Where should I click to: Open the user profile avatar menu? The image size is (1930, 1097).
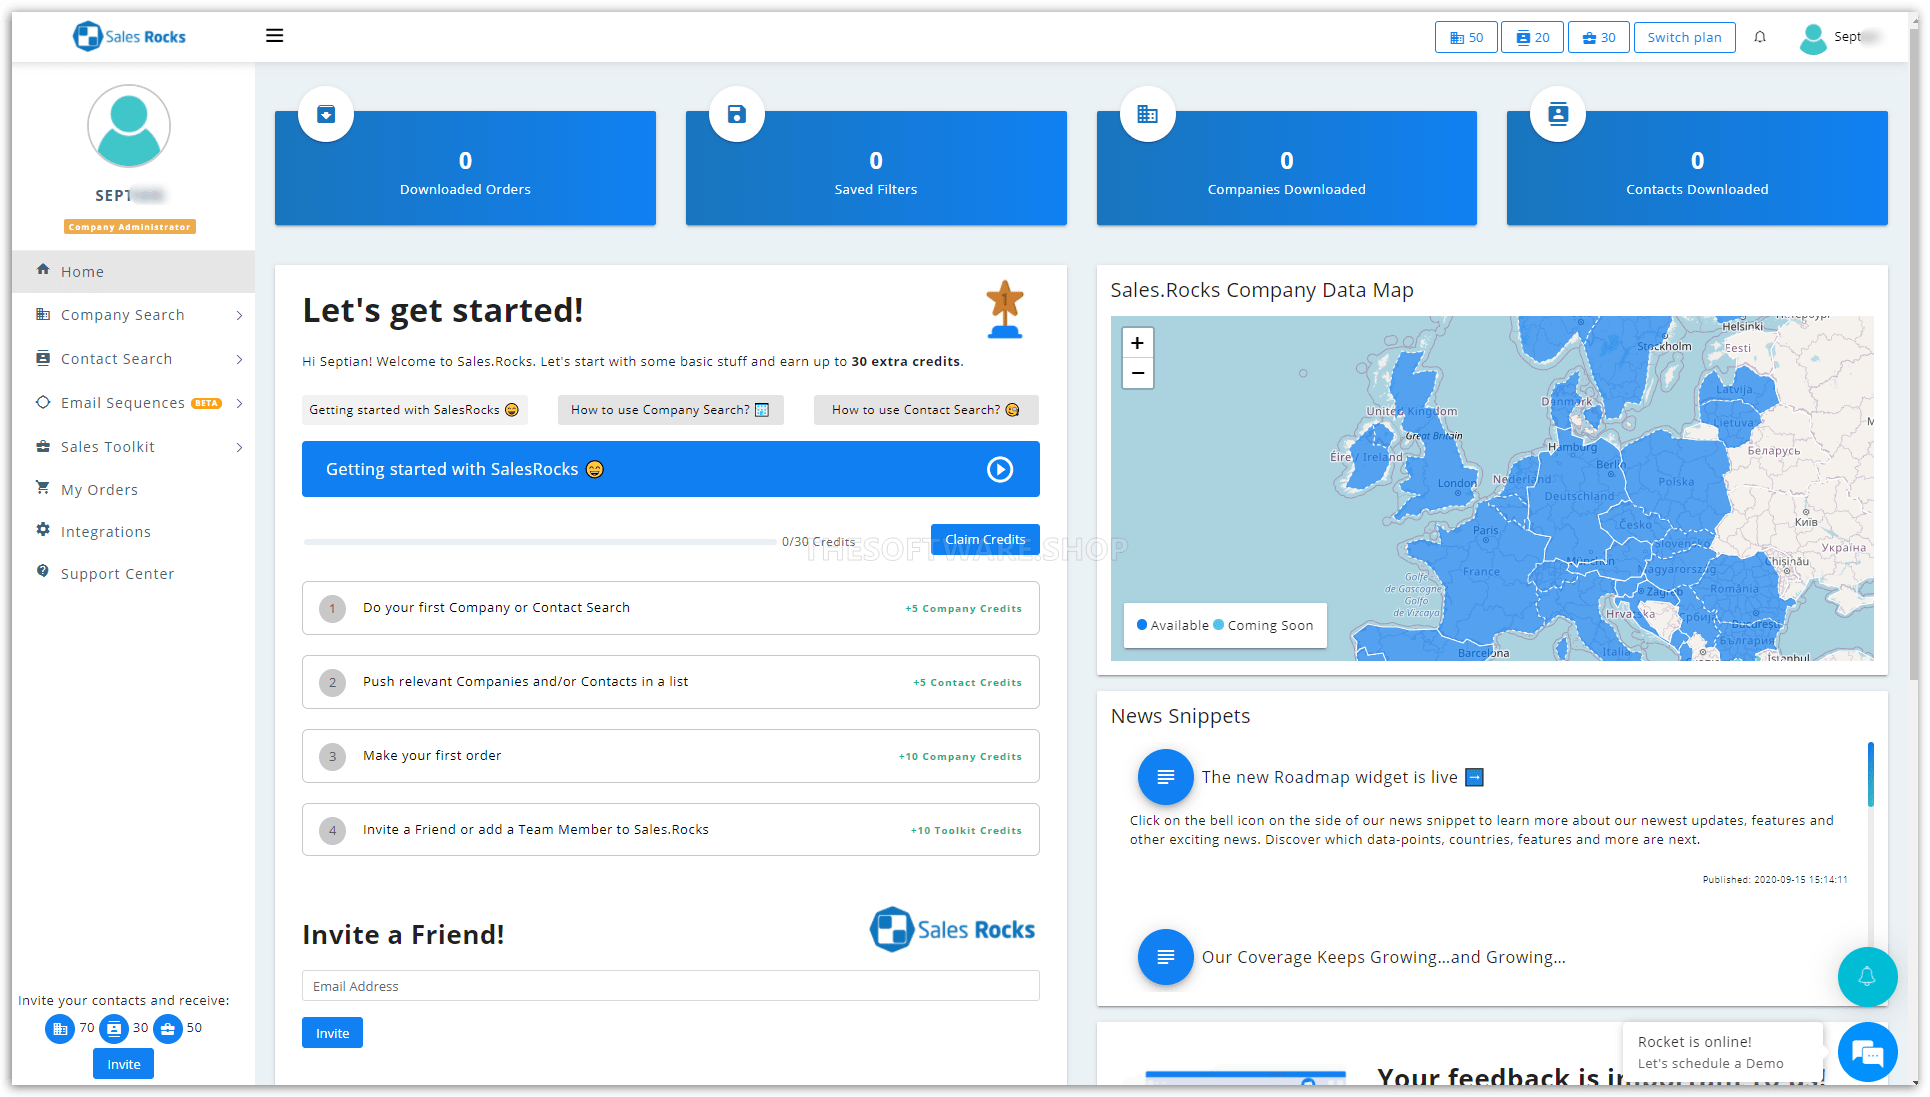1813,39
